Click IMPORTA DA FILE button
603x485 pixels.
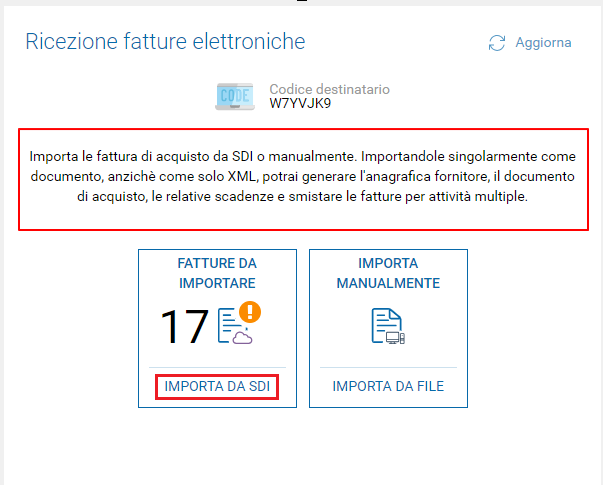pos(388,386)
